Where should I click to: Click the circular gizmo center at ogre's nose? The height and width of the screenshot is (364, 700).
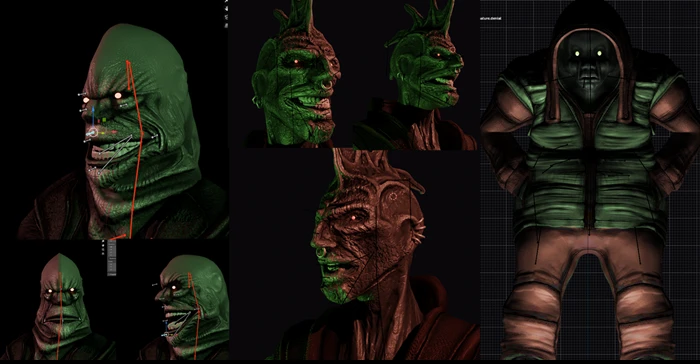pyautogui.click(x=93, y=133)
